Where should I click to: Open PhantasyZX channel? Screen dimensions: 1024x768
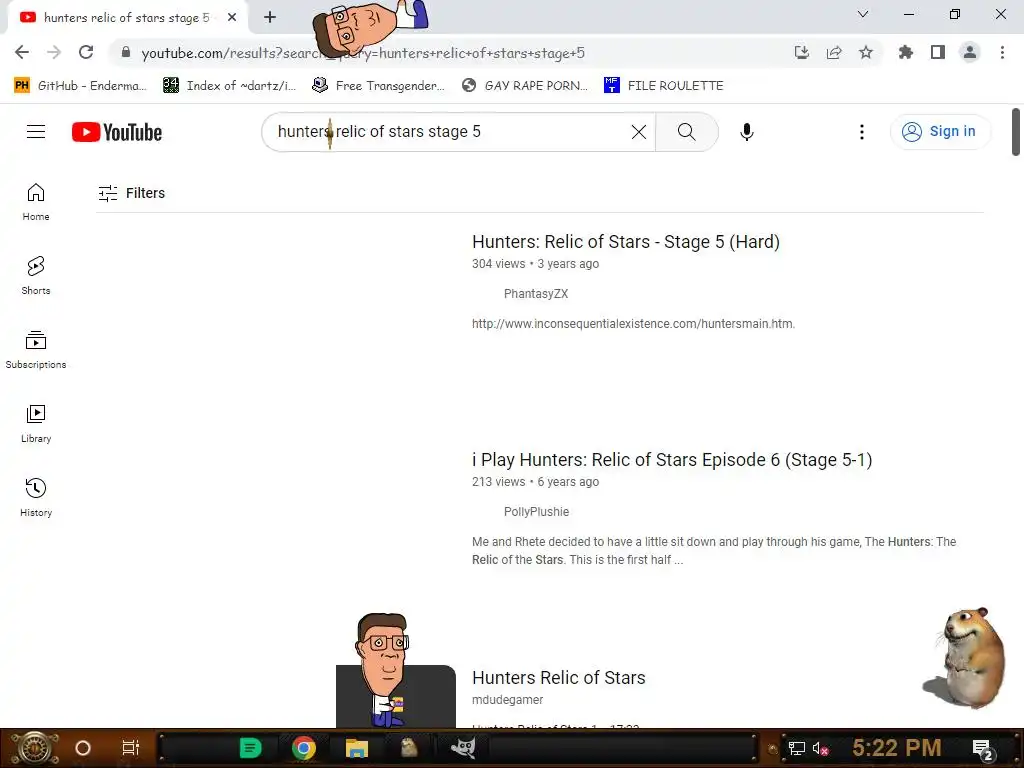click(x=536, y=294)
